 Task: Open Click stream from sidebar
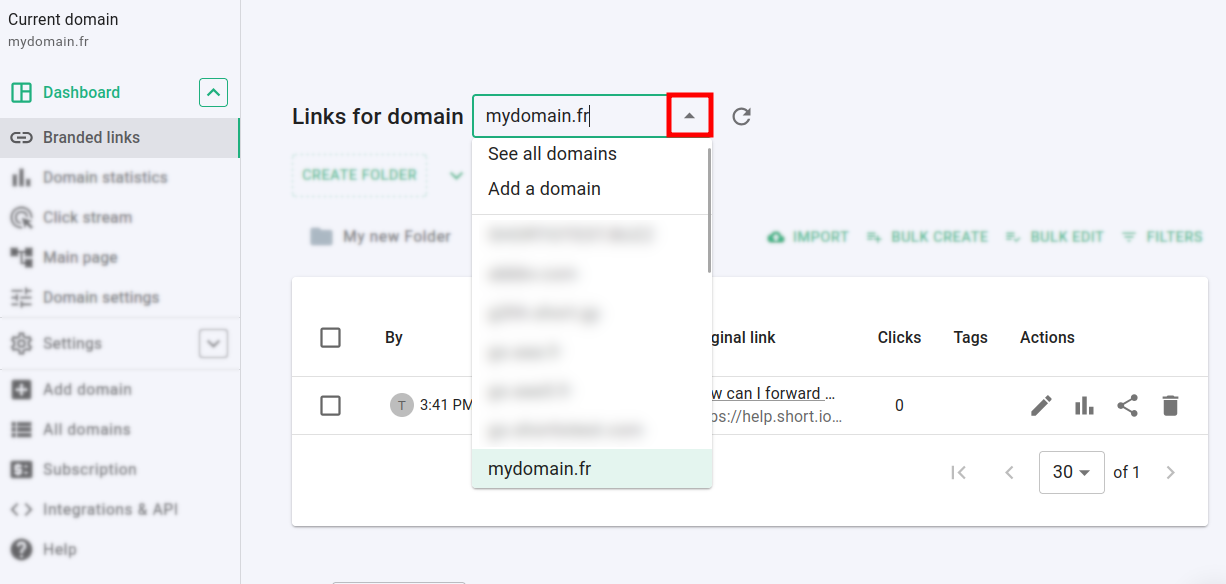tap(87, 217)
